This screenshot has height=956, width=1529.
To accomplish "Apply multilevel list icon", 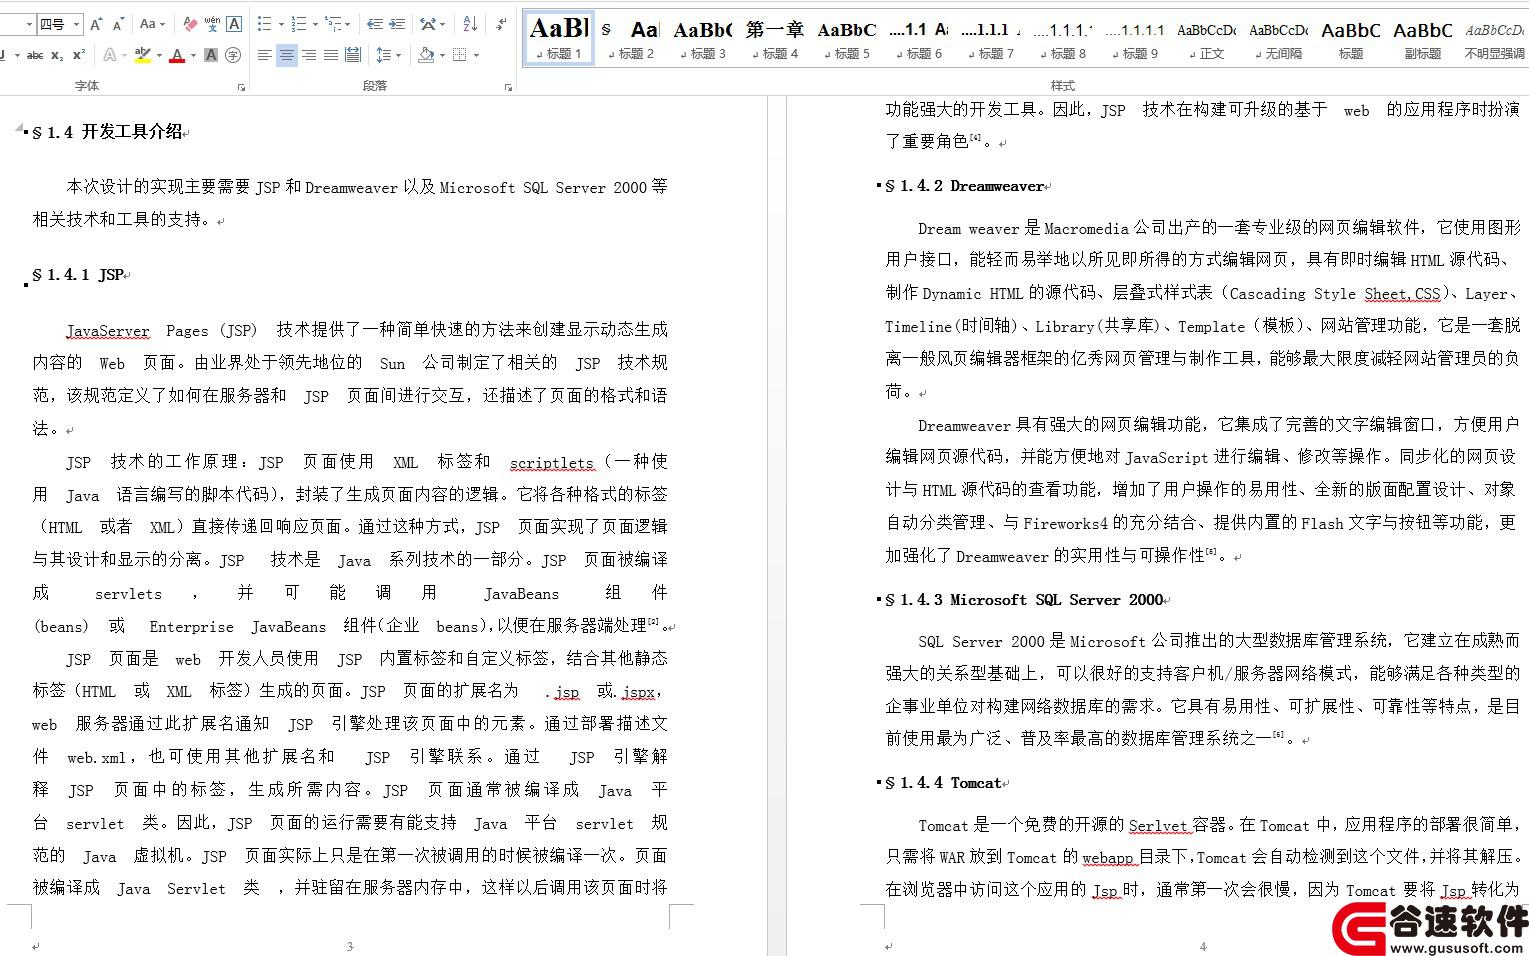I will coord(334,24).
